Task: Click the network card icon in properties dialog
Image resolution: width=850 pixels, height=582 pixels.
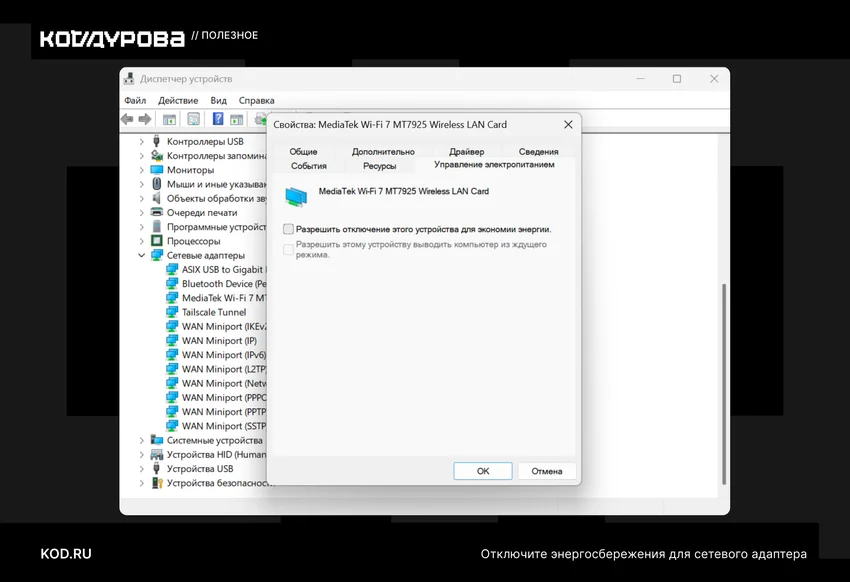Action: tap(296, 197)
